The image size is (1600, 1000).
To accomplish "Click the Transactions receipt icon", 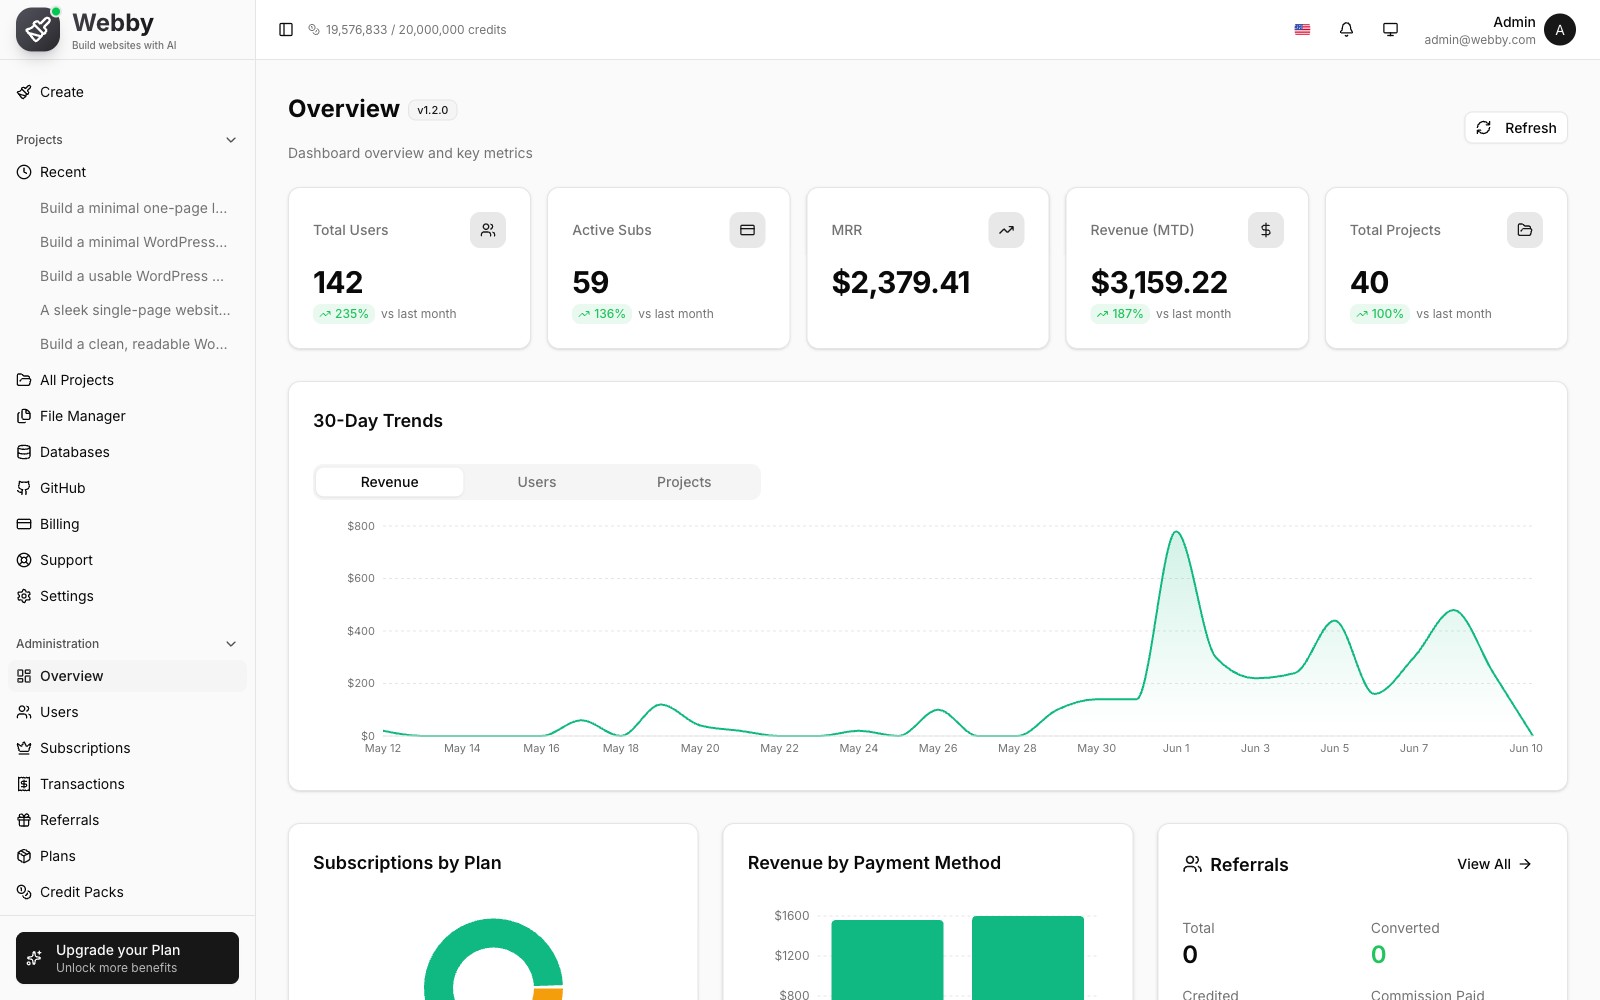I will (24, 784).
